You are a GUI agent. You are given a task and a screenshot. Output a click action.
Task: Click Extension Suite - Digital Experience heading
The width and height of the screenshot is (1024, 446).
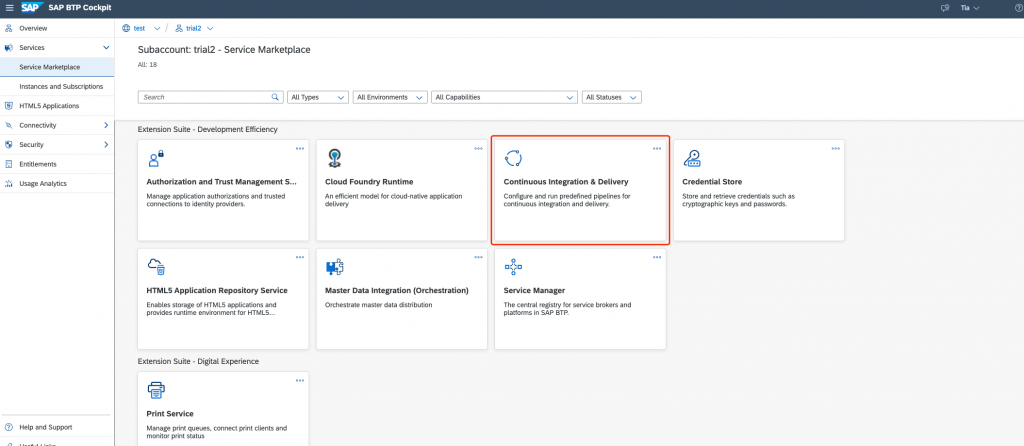(x=199, y=361)
